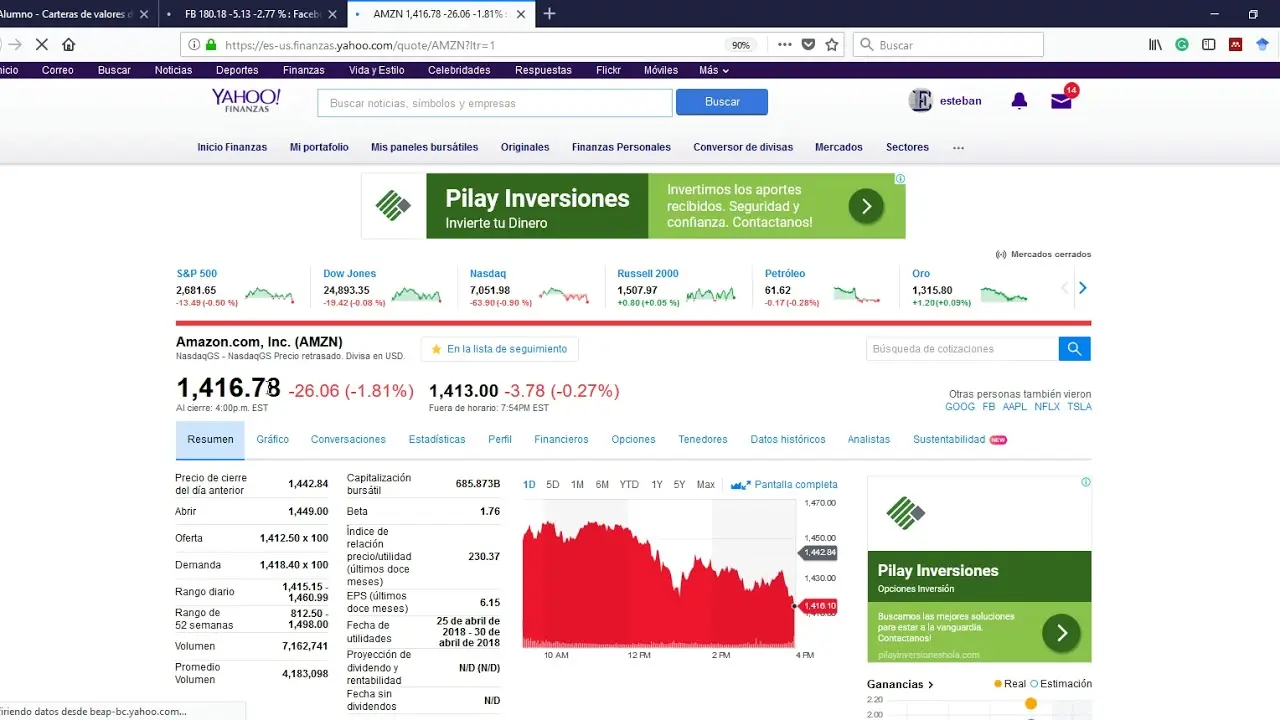1280x720 pixels.
Task: Expand the more options ellipsis in finance nav
Action: coord(958,147)
